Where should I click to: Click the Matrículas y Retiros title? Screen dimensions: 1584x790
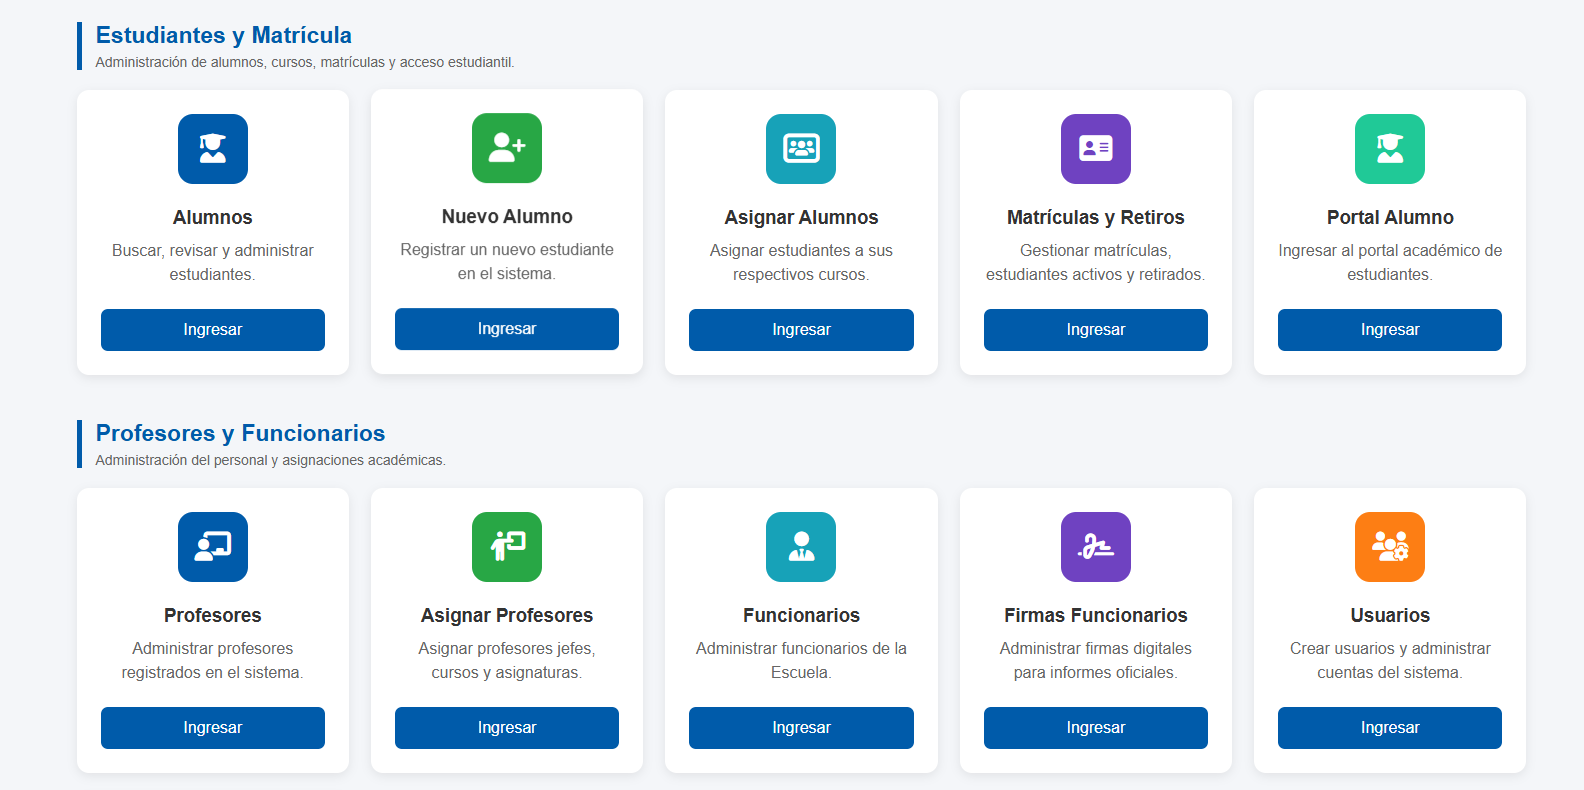(x=1096, y=217)
